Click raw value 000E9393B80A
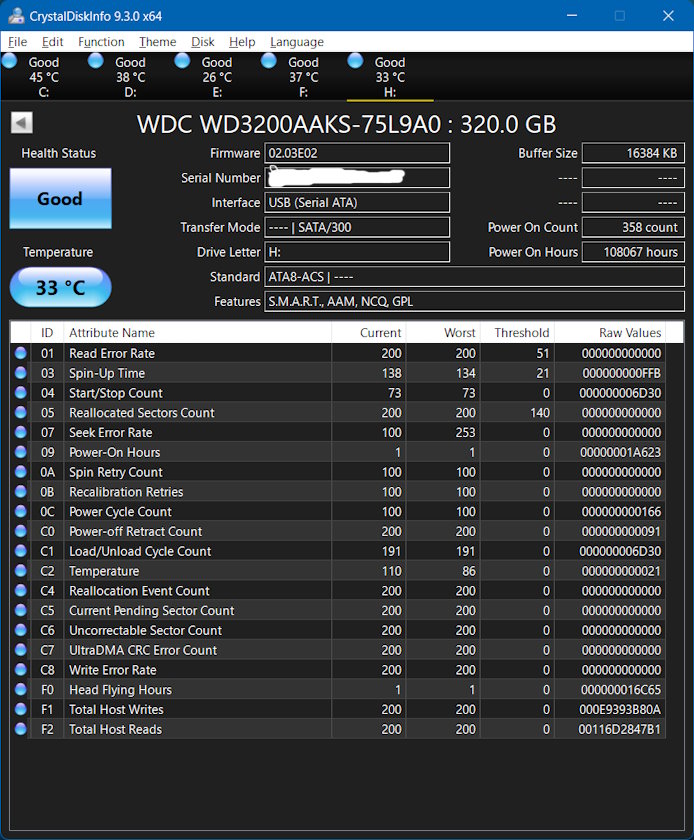Screen dimensions: 694x840 click(620, 709)
